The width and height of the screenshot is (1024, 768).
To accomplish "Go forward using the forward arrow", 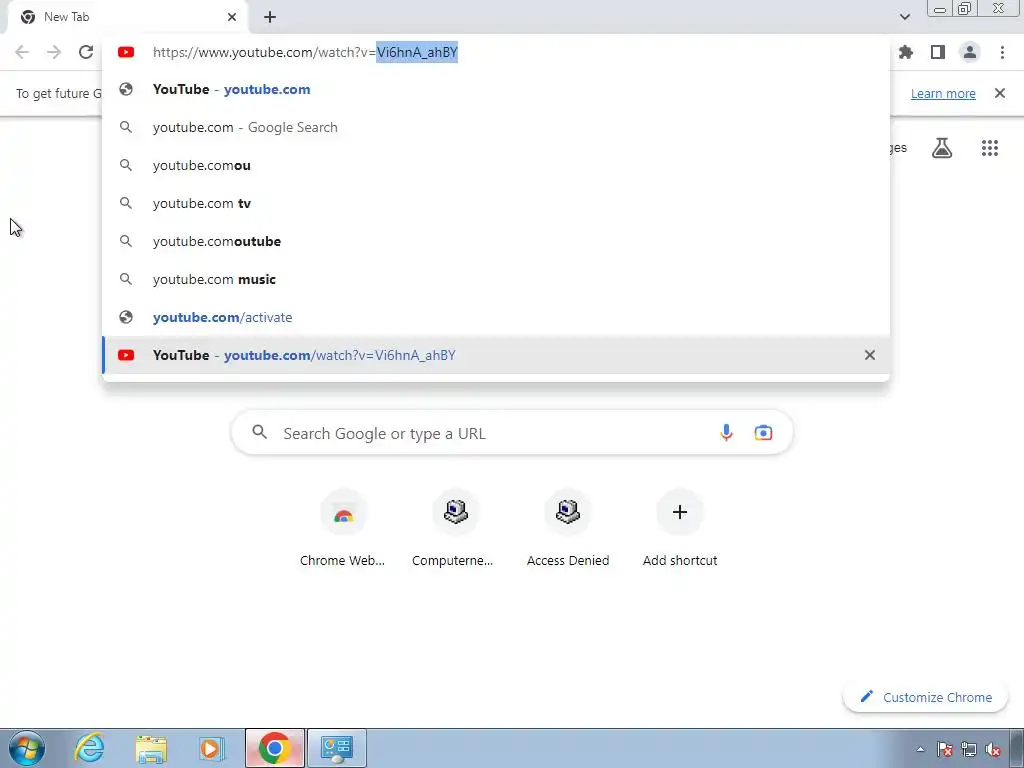I will [x=54, y=52].
